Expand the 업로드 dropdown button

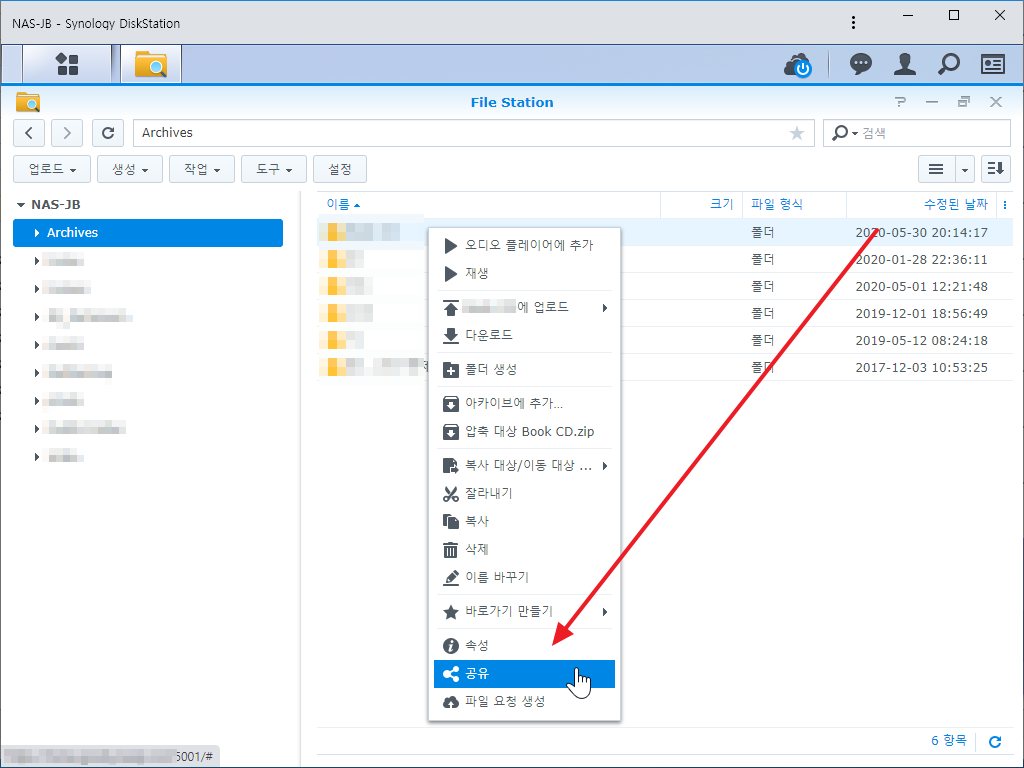click(x=52, y=170)
